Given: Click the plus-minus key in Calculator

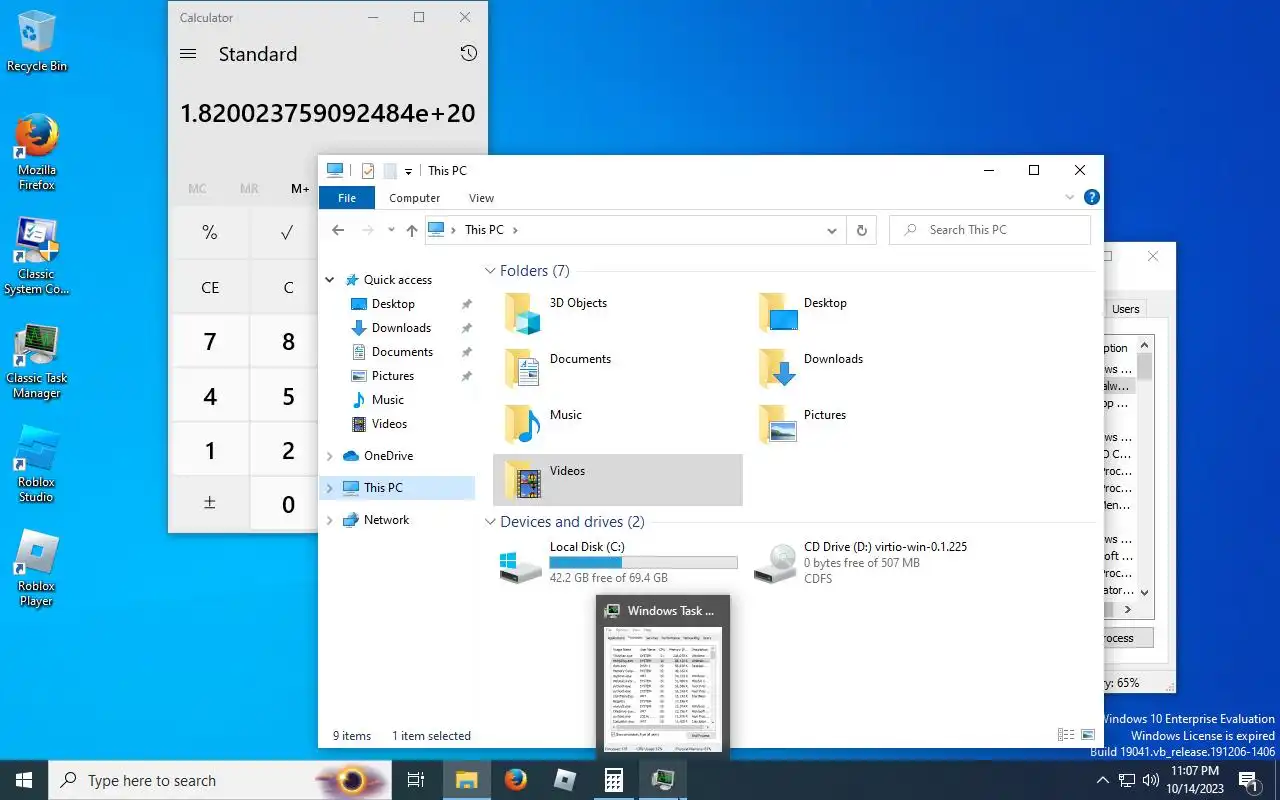Looking at the screenshot, I should click(209, 504).
